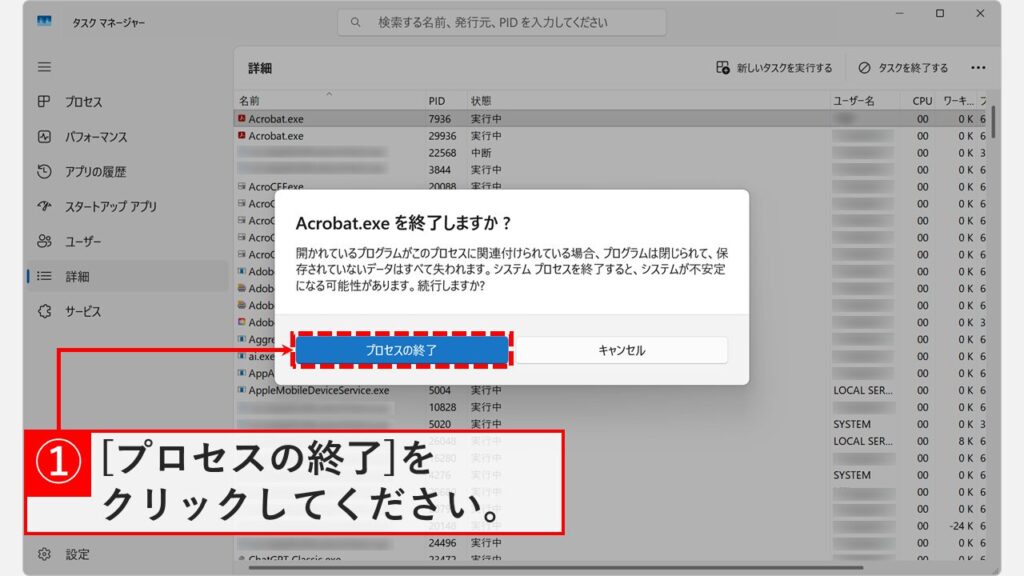
Task: Click the キャンセル button in dialog
Action: pos(622,350)
